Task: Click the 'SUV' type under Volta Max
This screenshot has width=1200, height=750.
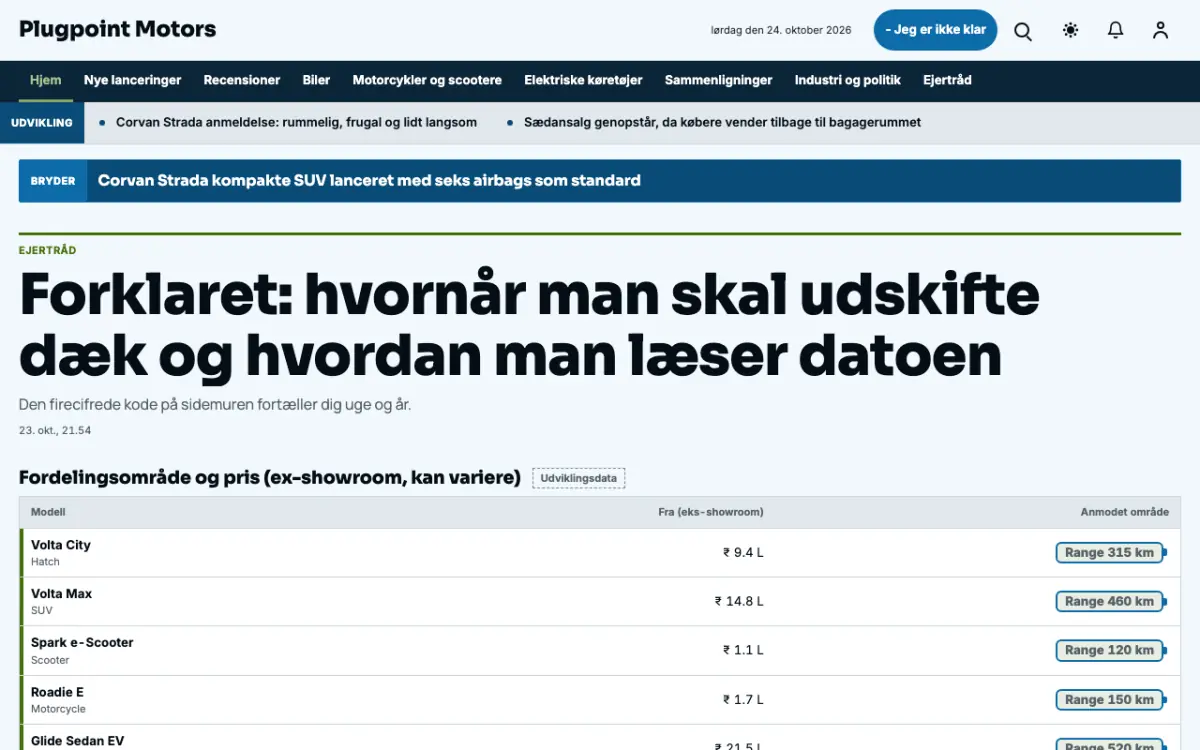Action: pyautogui.click(x=42, y=610)
